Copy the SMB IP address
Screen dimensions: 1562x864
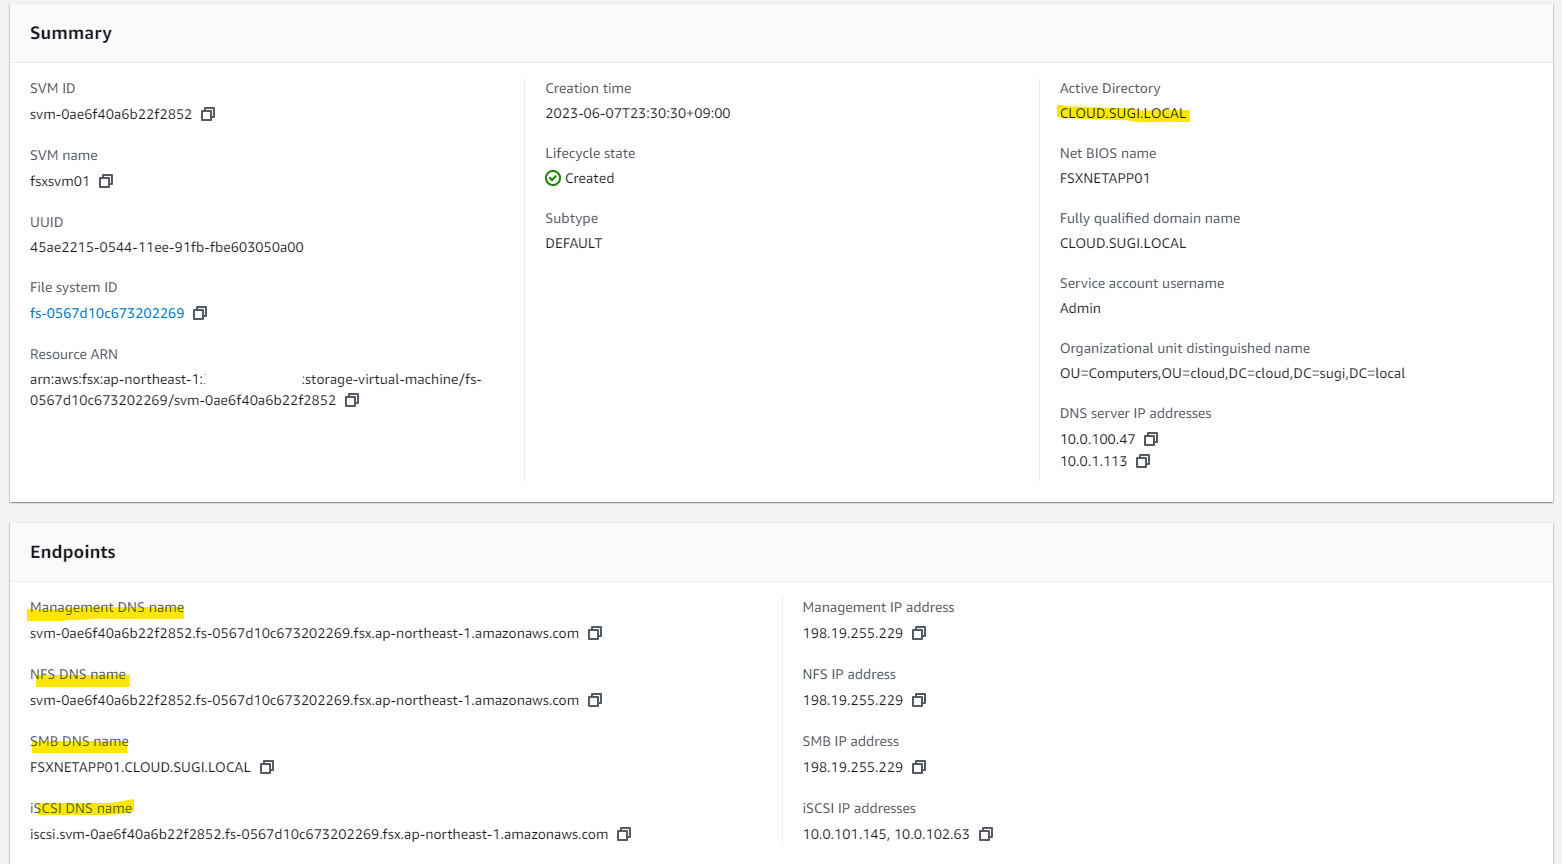tap(919, 767)
